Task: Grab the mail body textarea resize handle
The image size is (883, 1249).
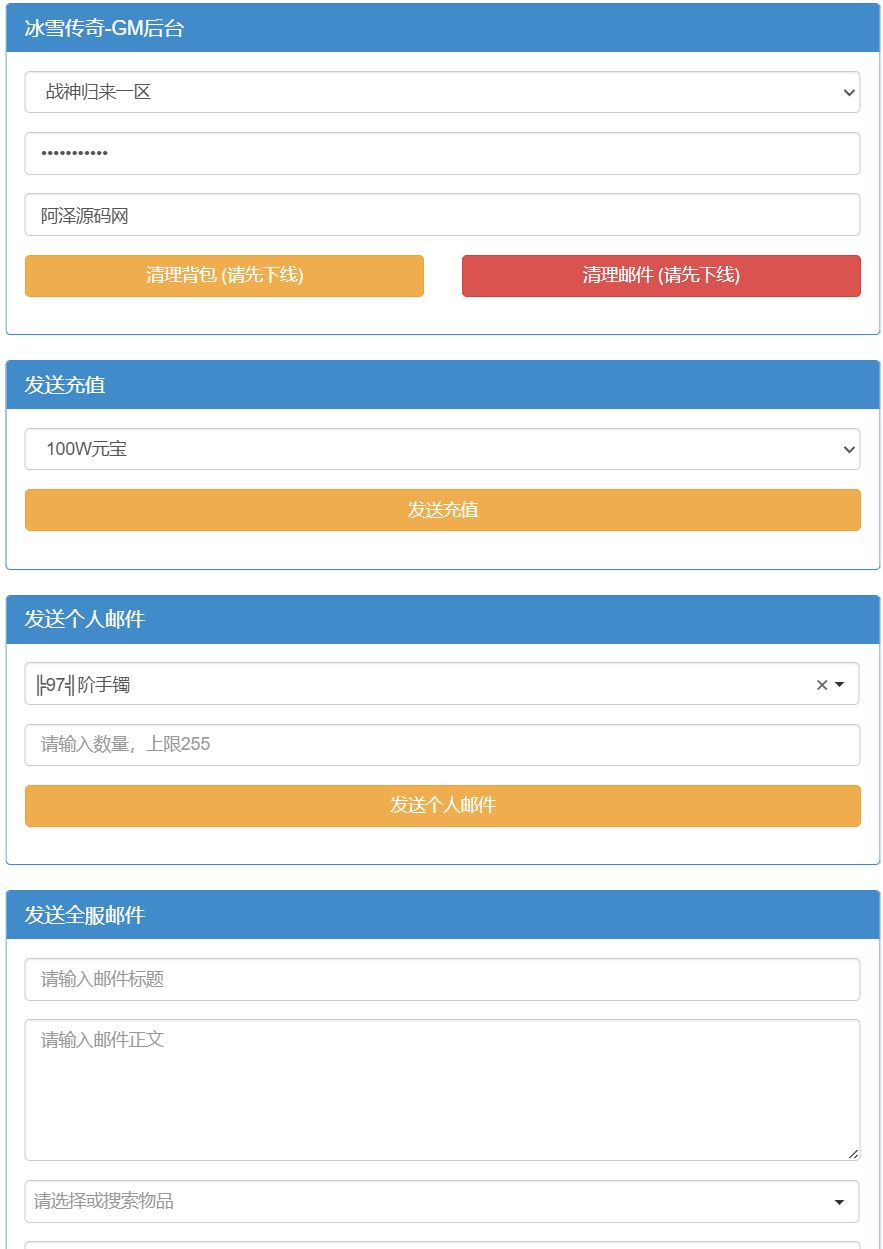Action: 853,1154
